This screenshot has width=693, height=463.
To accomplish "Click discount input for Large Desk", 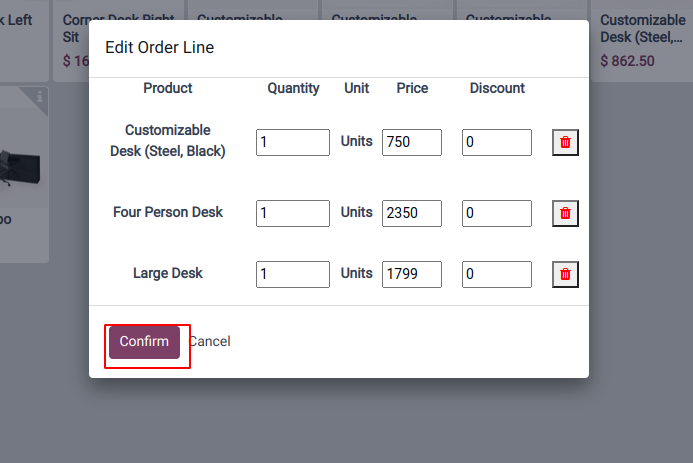I will [x=496, y=274].
